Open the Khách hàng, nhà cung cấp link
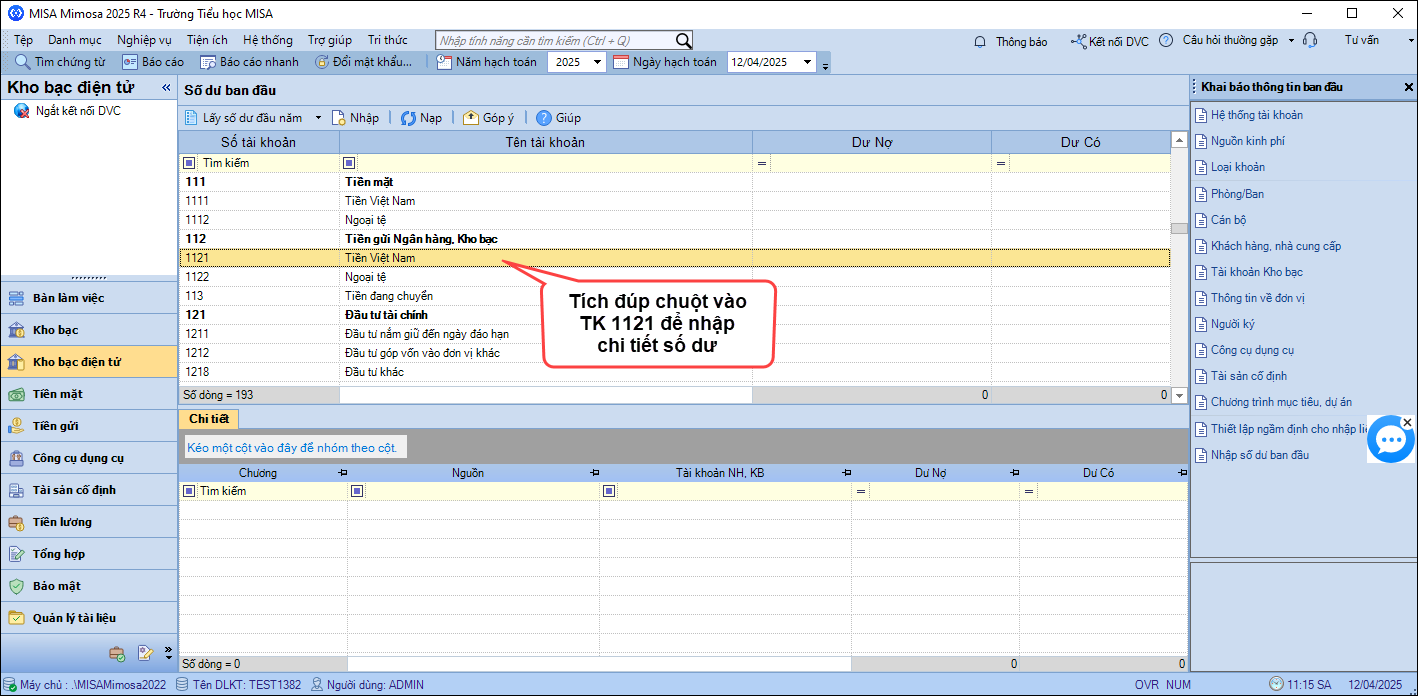This screenshot has height=696, width=1418. point(1276,246)
